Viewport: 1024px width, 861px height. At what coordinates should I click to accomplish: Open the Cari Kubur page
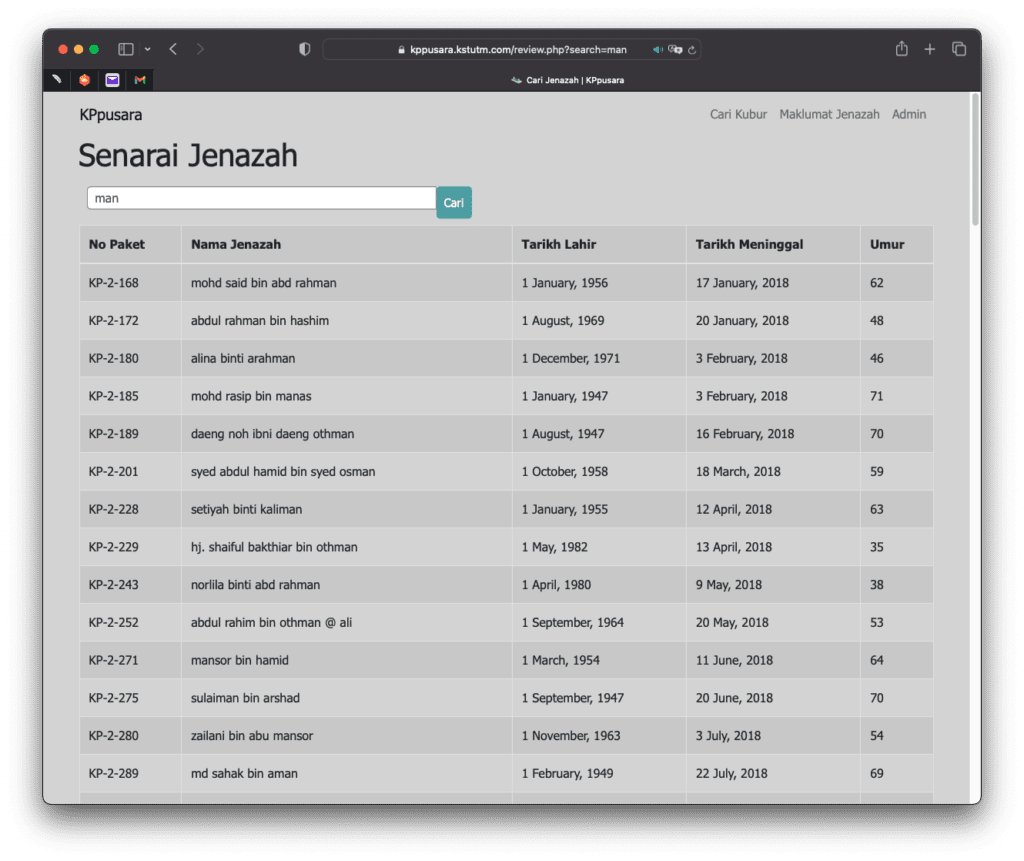pyautogui.click(x=738, y=115)
